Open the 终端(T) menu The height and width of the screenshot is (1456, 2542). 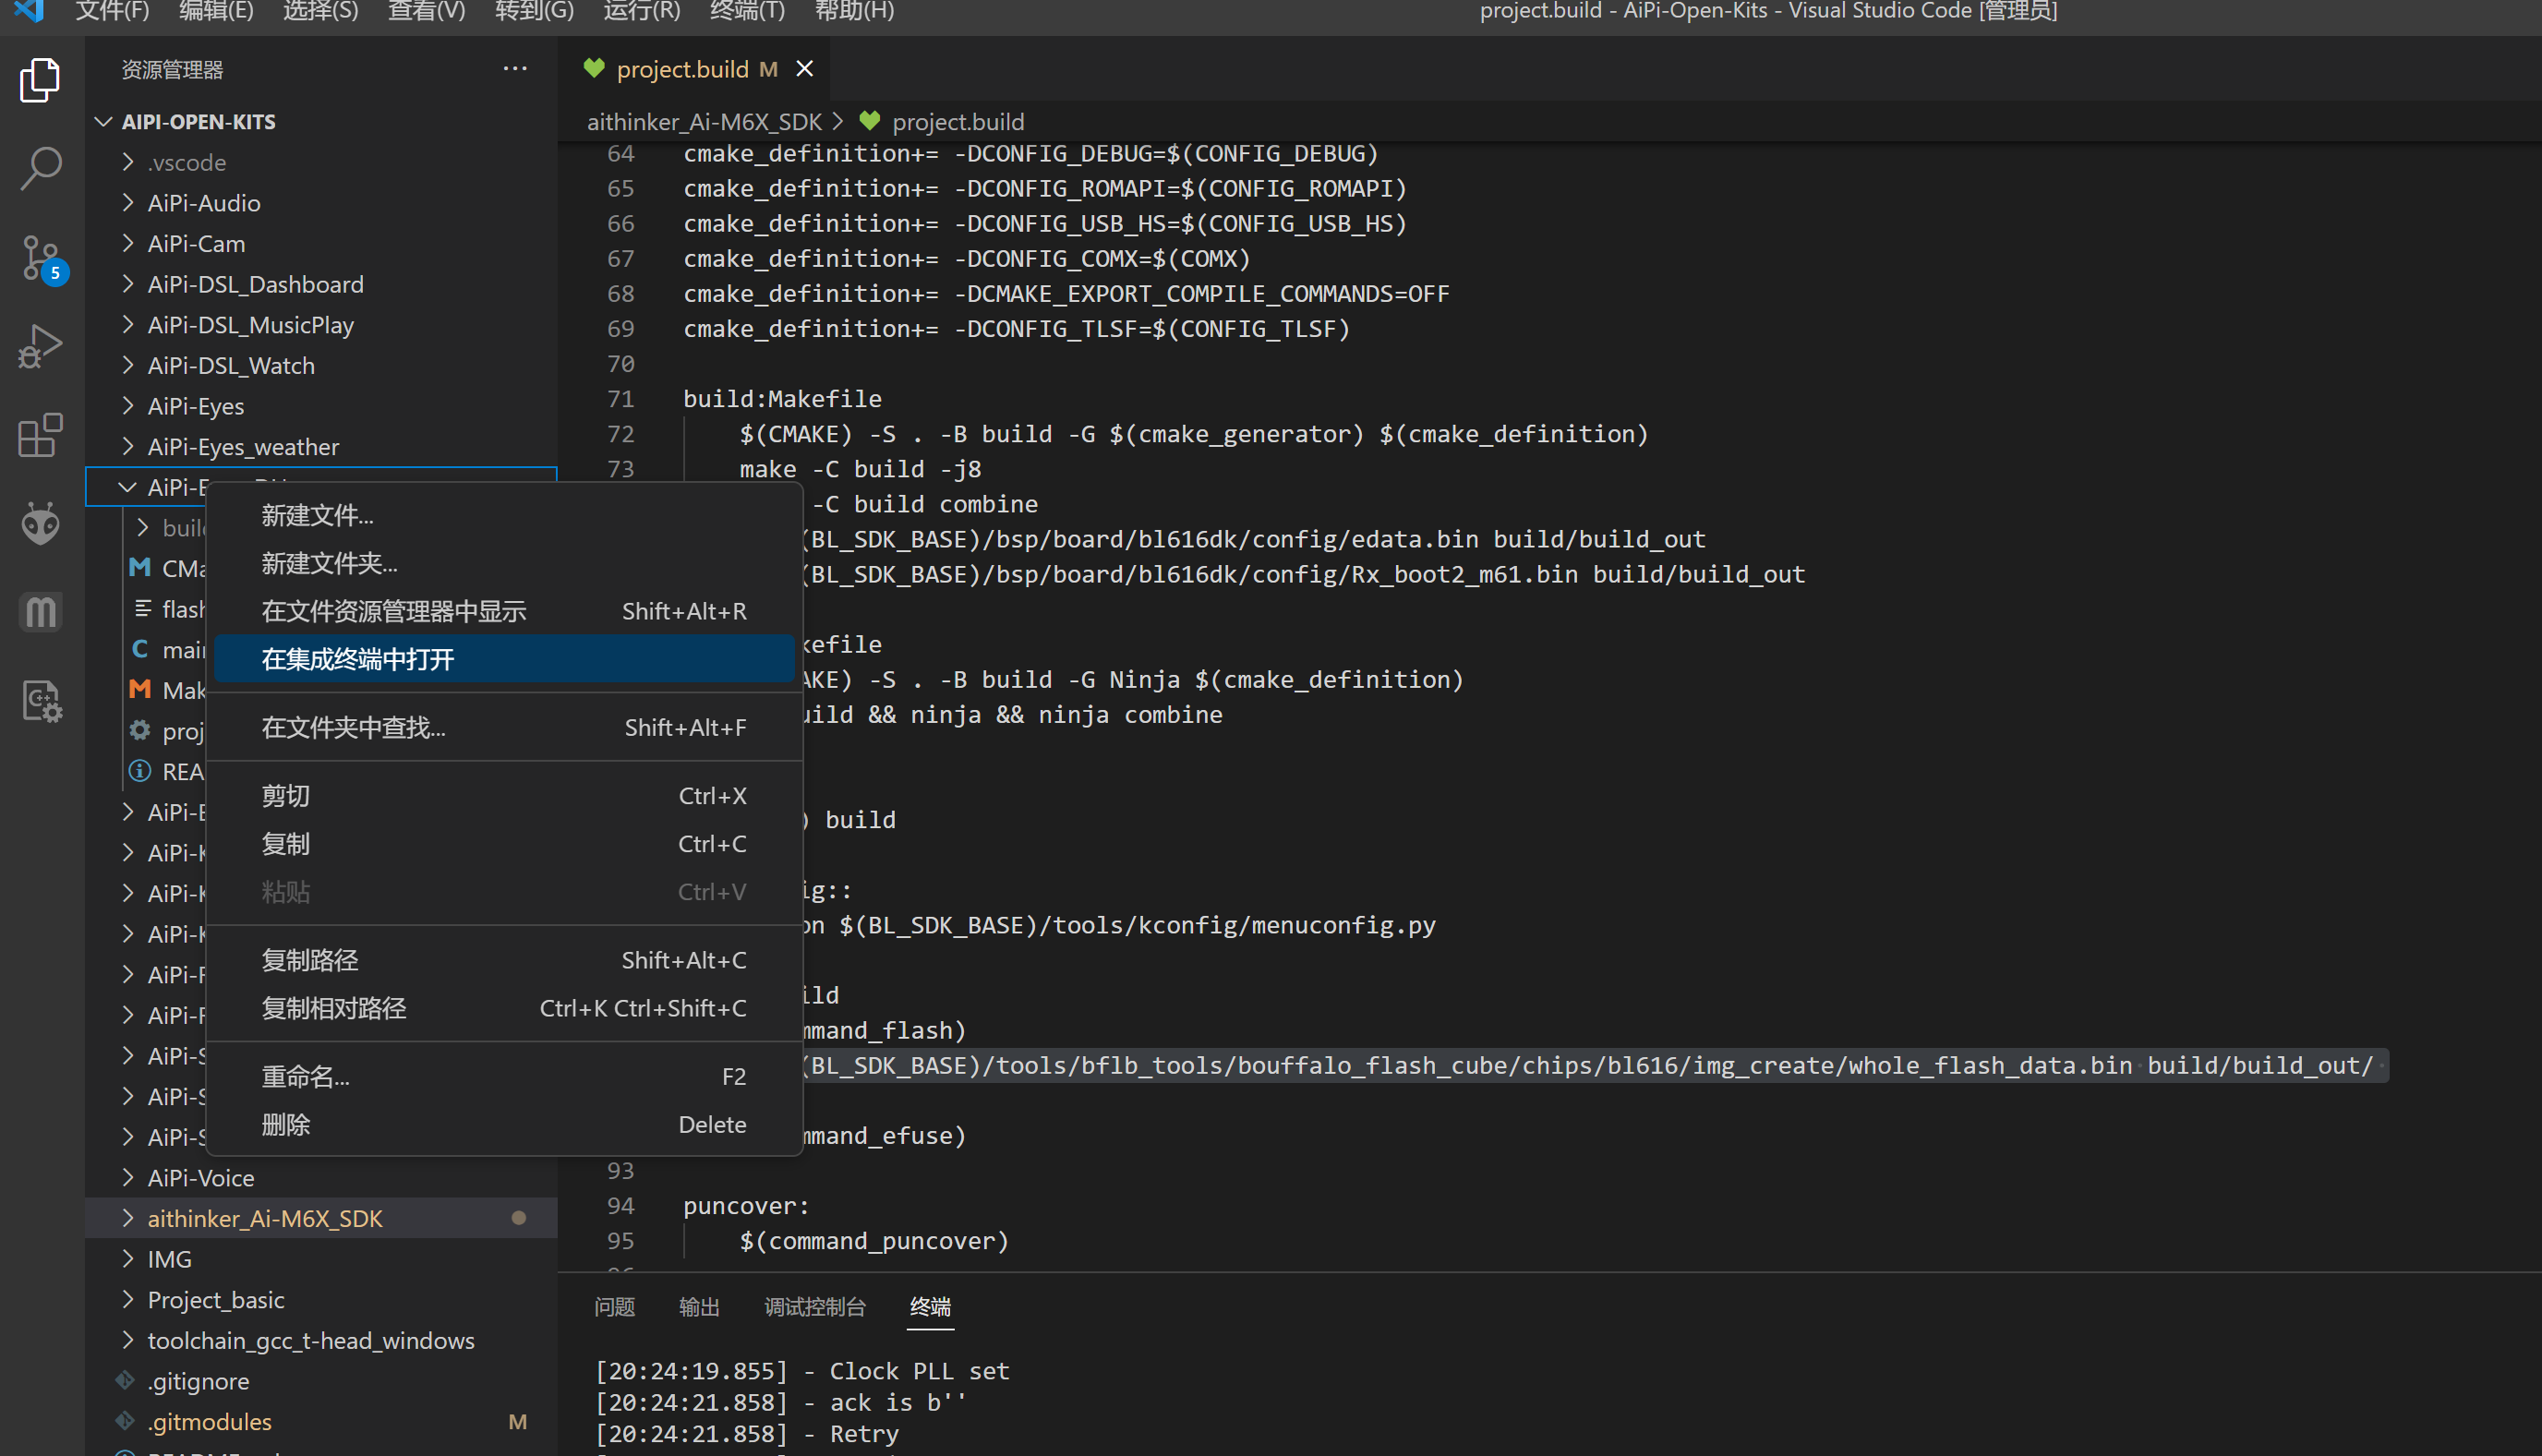click(x=747, y=11)
